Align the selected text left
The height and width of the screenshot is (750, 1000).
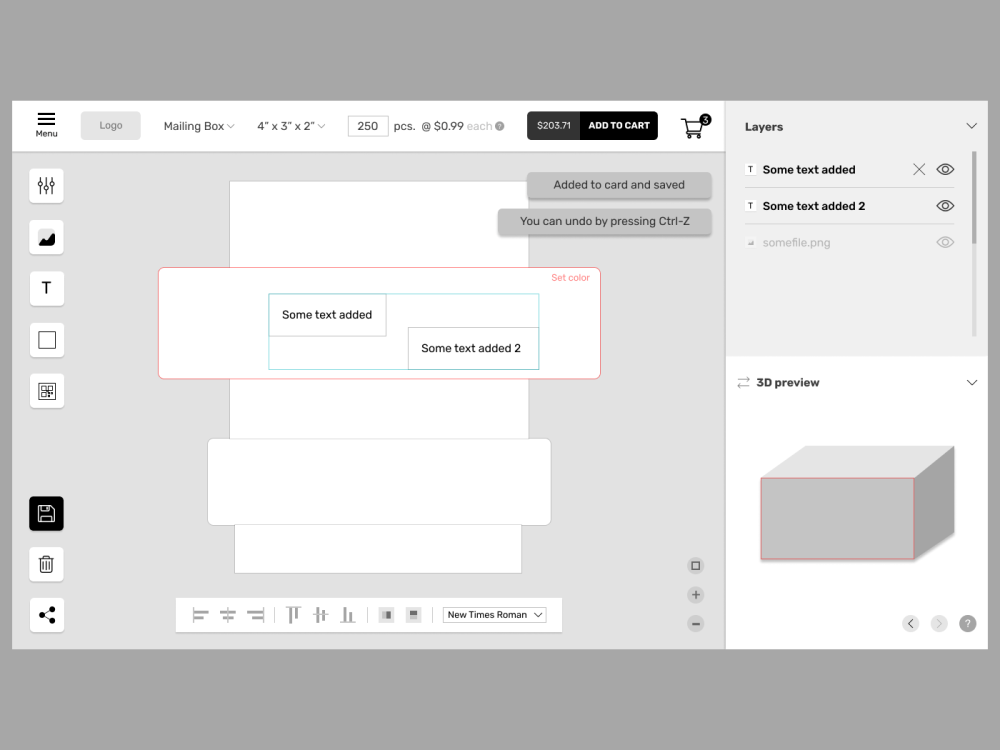click(199, 614)
